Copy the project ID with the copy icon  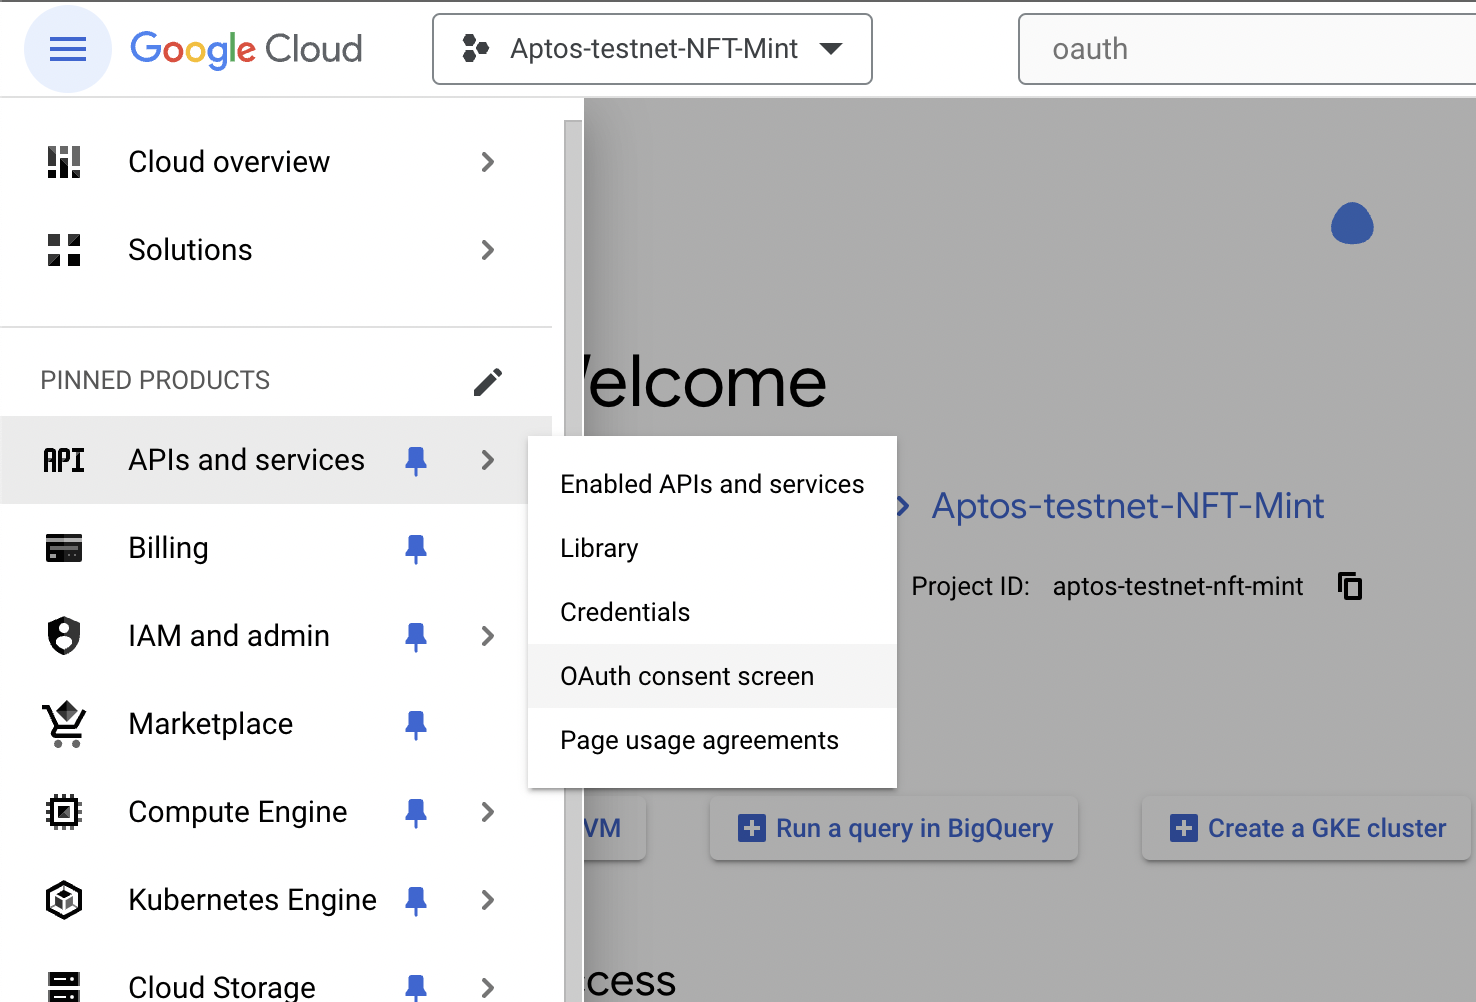[x=1350, y=586]
